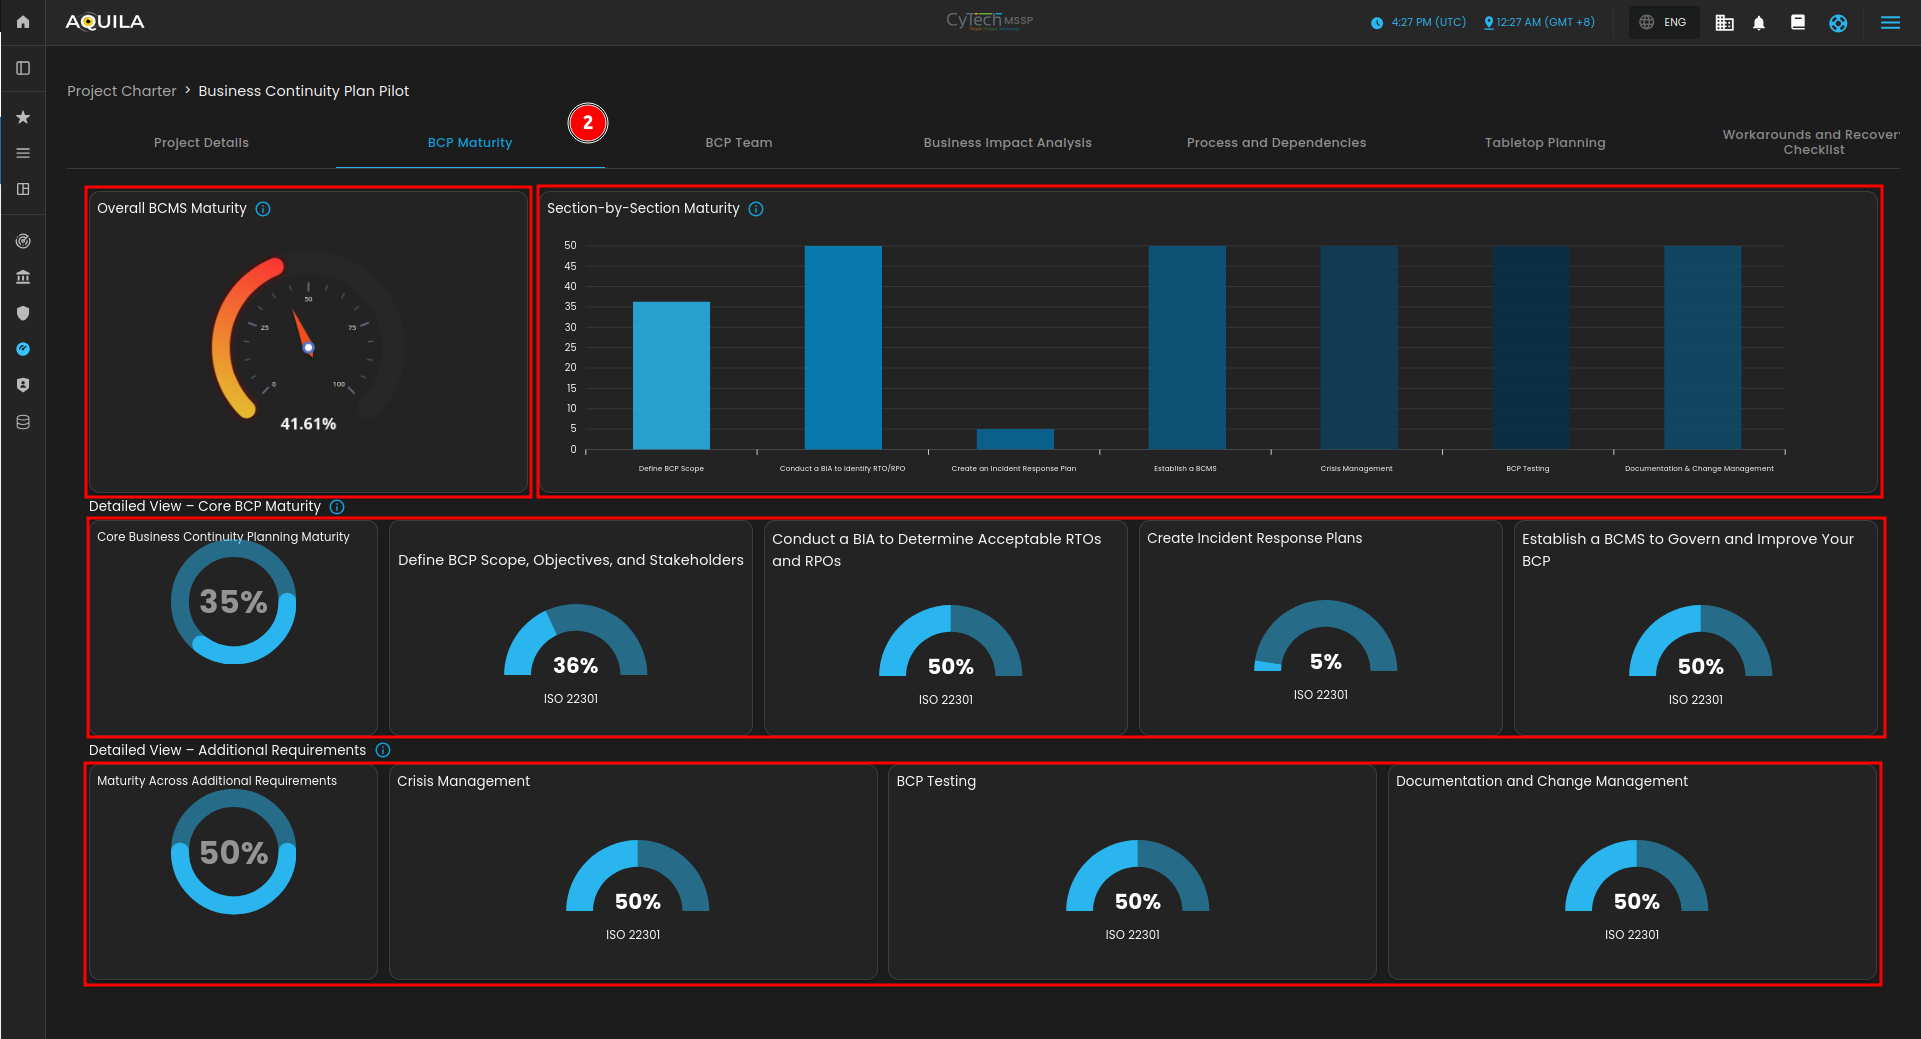Expand the sidebar list menu icon
Viewport: 1921px width, 1039px height.
23,153
